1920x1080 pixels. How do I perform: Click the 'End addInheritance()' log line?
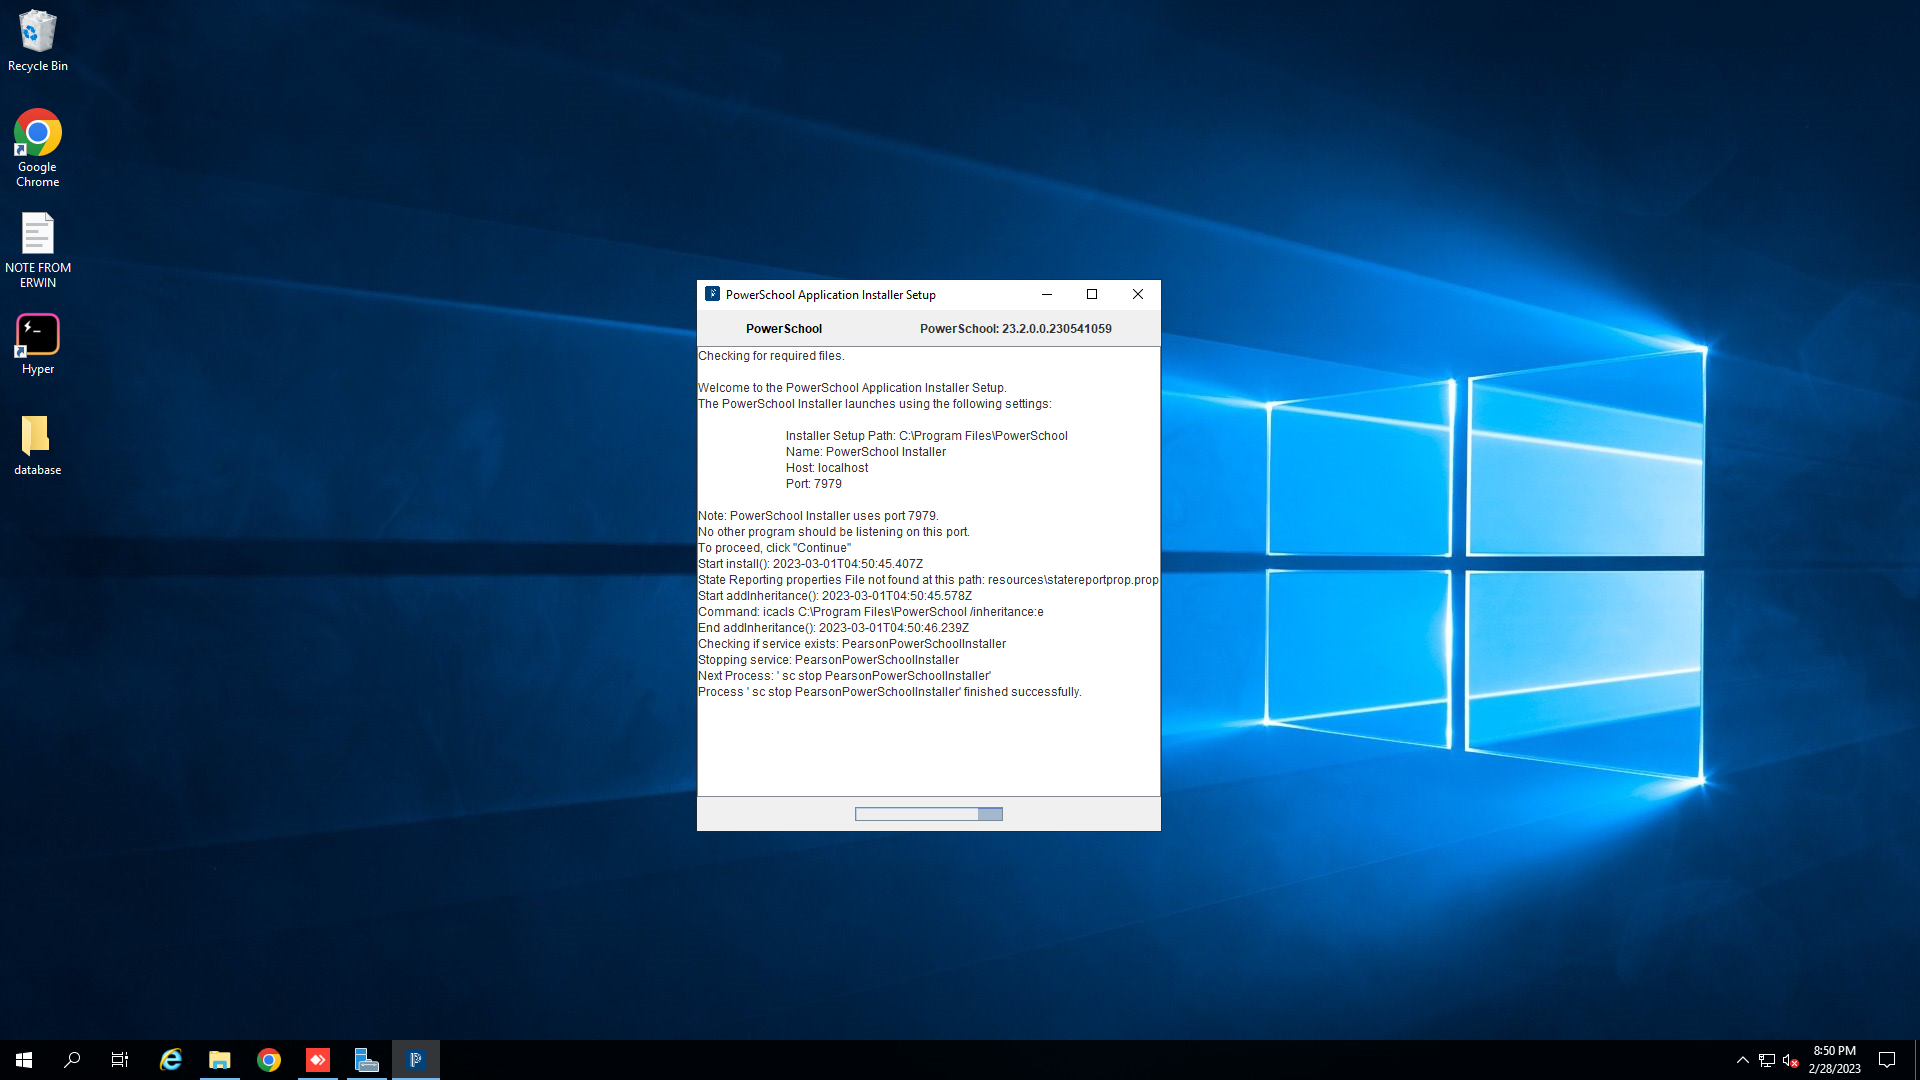834,628
